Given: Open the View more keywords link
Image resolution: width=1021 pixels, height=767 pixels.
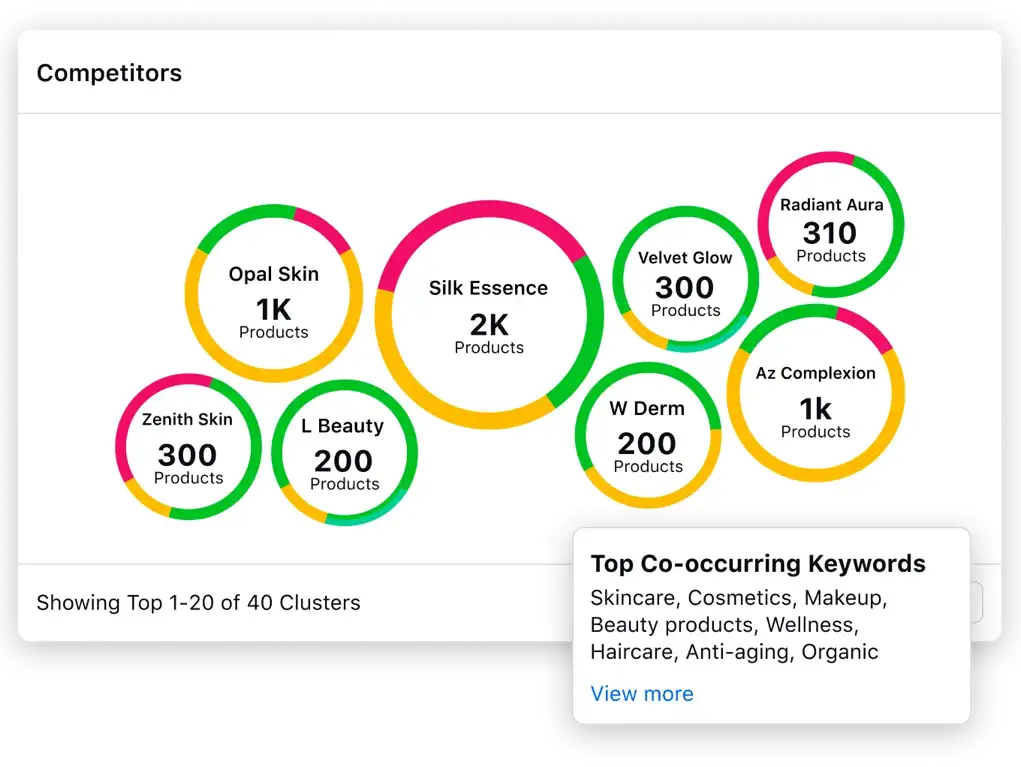Looking at the screenshot, I should (641, 694).
